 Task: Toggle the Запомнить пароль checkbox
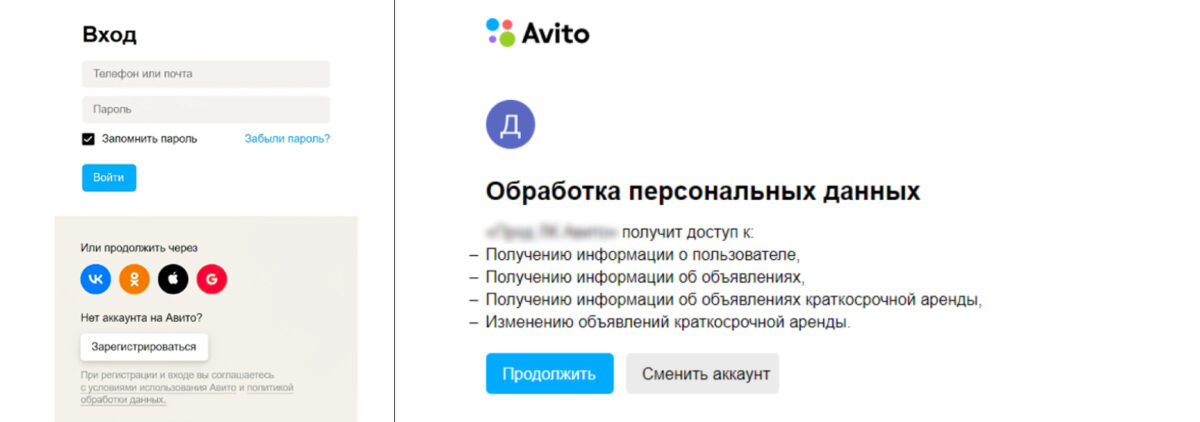tap(88, 139)
